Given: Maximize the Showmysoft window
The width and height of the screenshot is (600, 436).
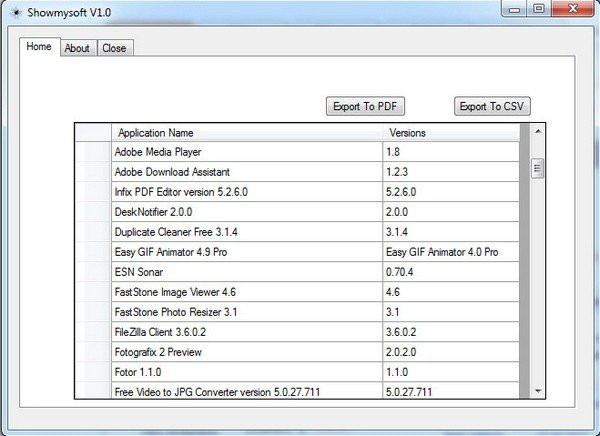Looking at the screenshot, I should pos(537,9).
